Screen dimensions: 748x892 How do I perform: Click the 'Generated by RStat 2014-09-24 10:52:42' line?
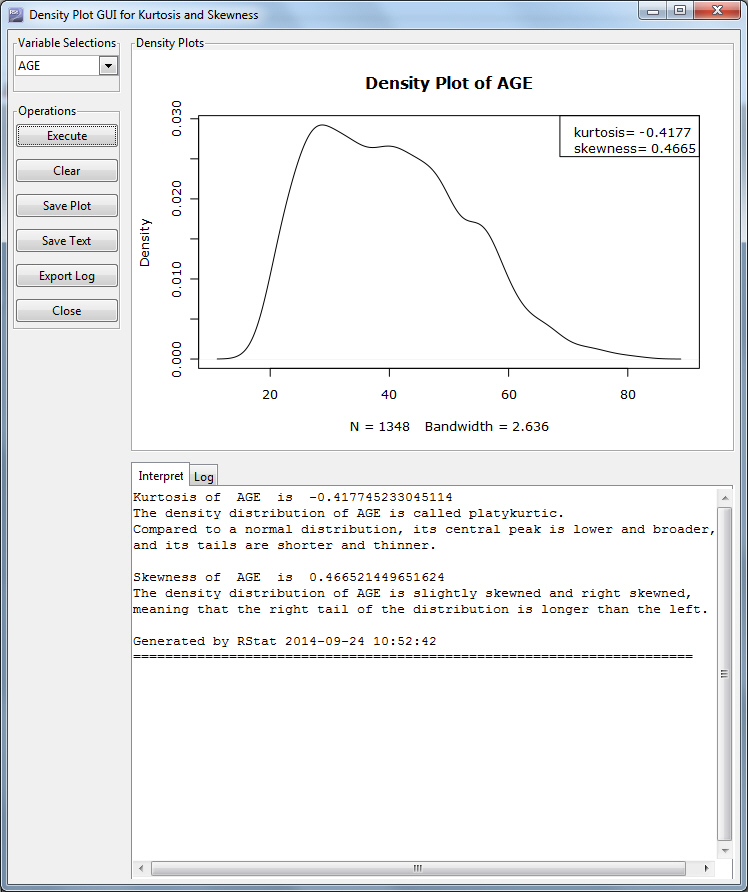click(x=284, y=641)
